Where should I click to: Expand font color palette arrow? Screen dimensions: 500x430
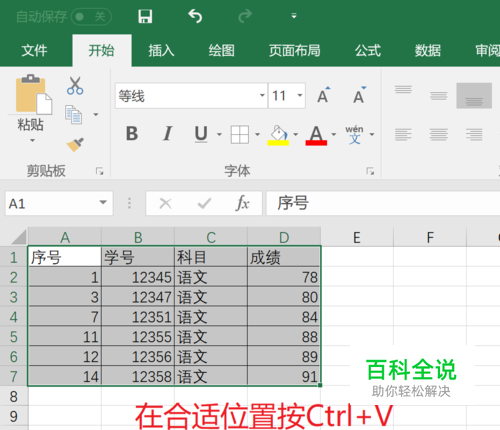334,135
